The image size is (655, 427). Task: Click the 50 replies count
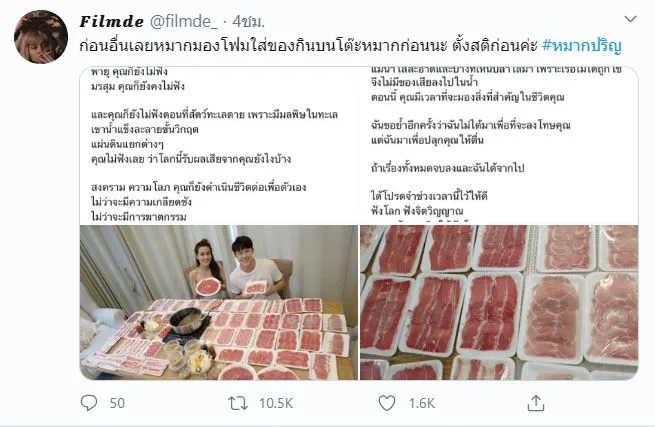click(117, 403)
